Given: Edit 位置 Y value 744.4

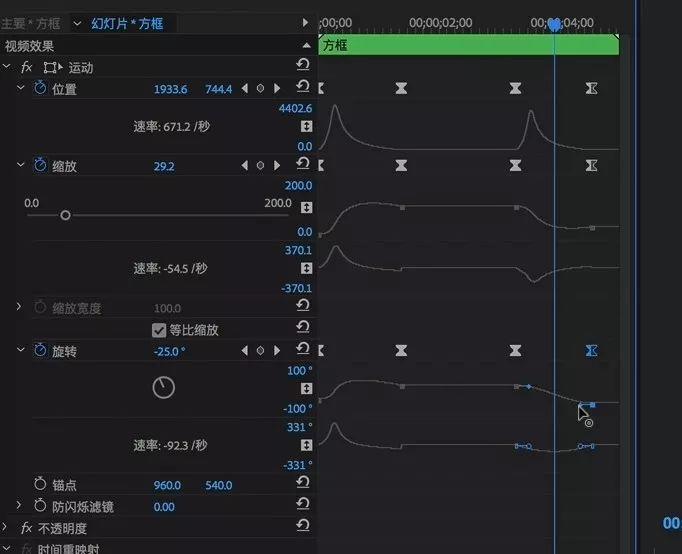Looking at the screenshot, I should coord(218,90).
